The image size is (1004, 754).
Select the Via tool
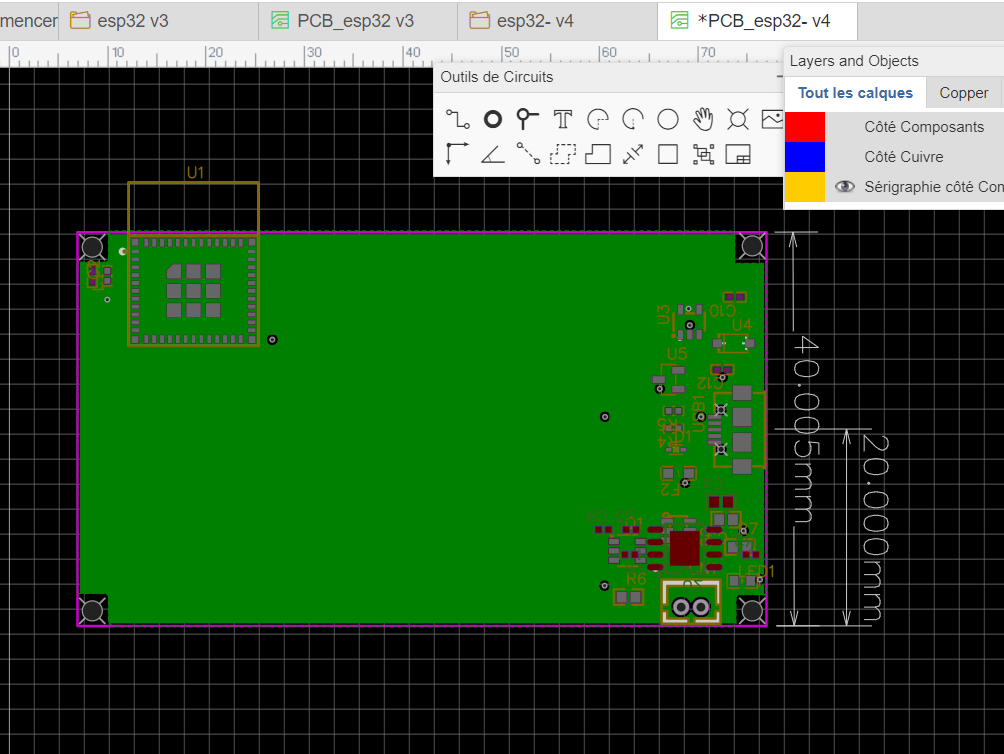528,119
